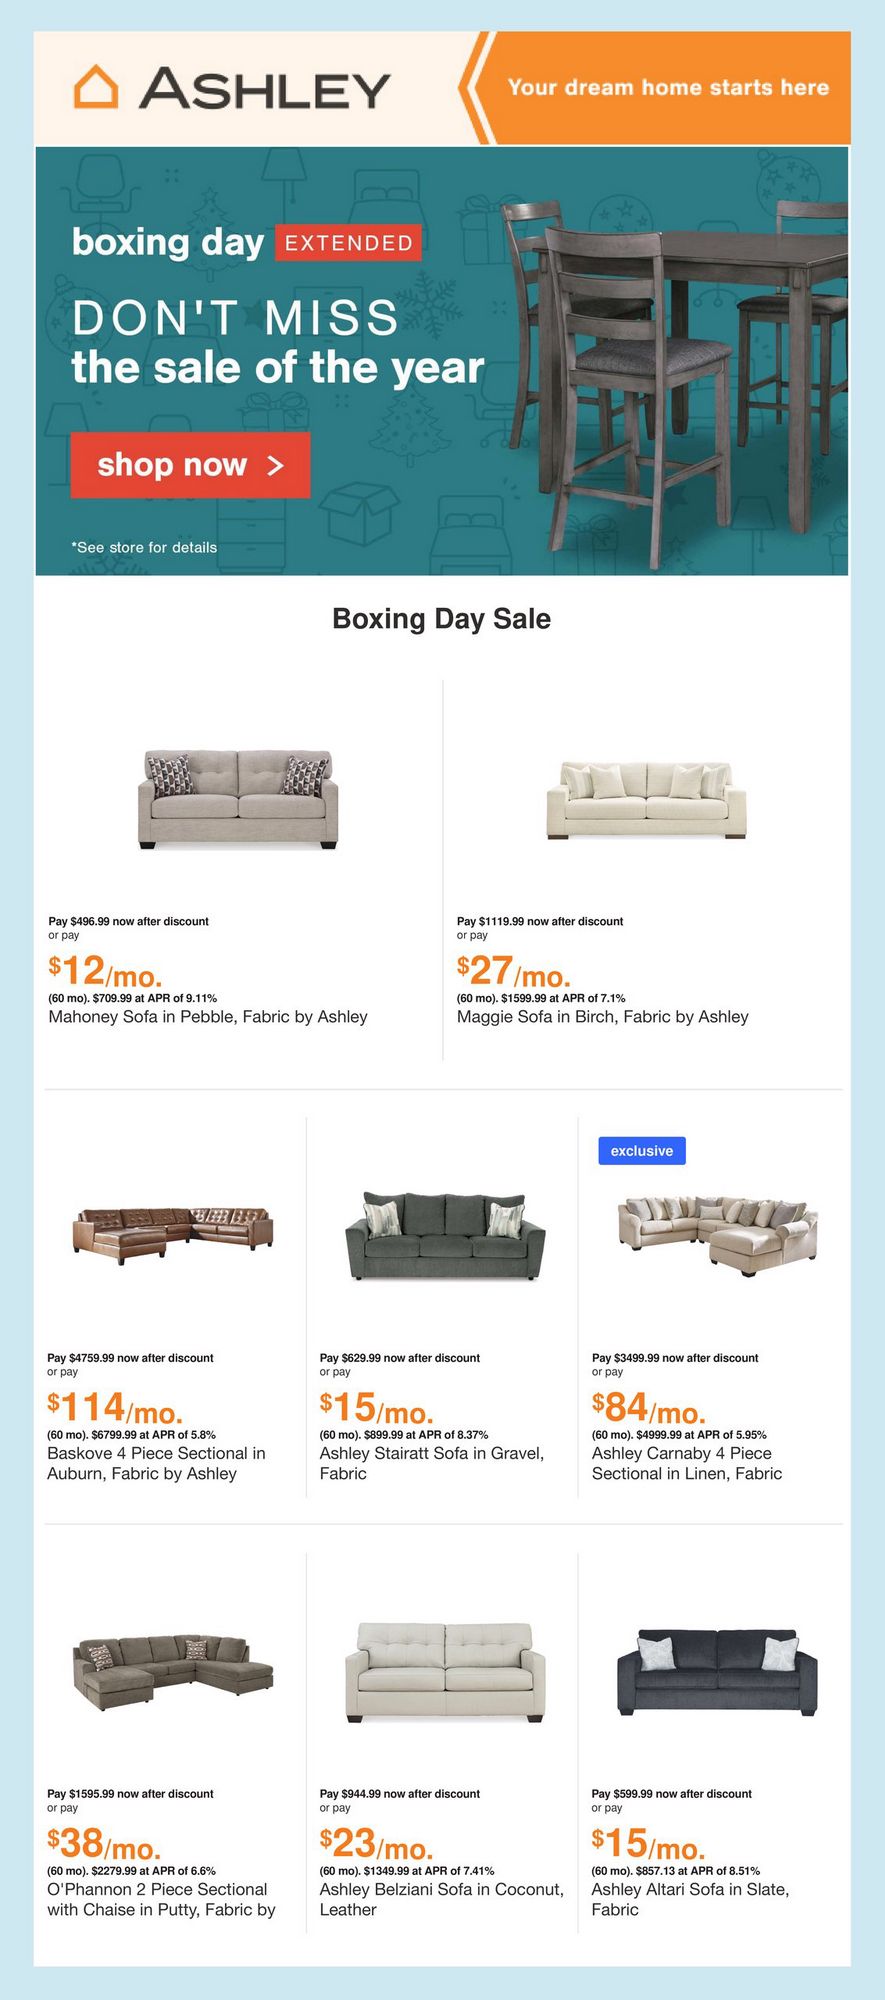Click the blue 'exclusive' badge
The image size is (885, 2000).
pos(641,1151)
